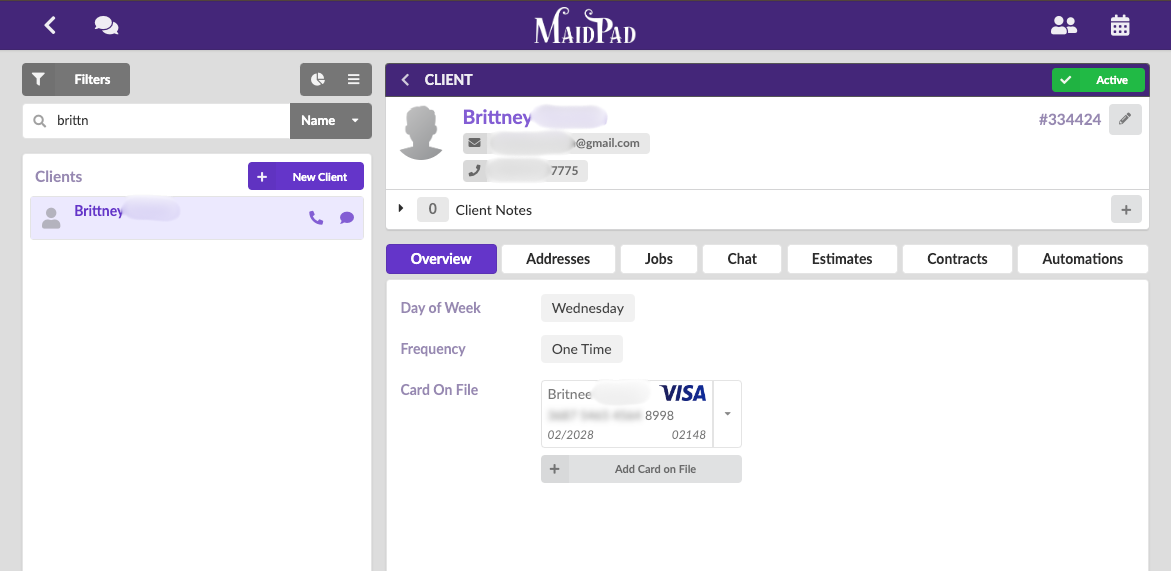Click the chat icon in Brittney's list row

coord(347,218)
